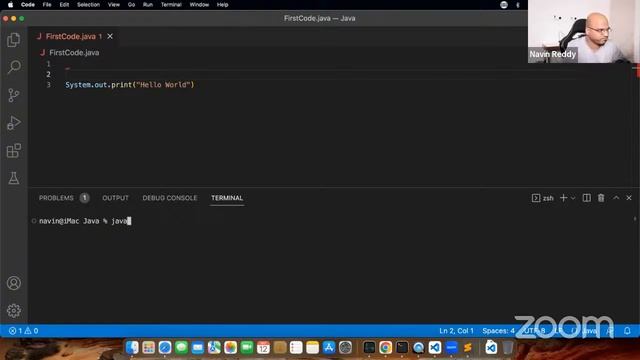Click the Ln 2, Col 1 status entry

[x=456, y=331]
